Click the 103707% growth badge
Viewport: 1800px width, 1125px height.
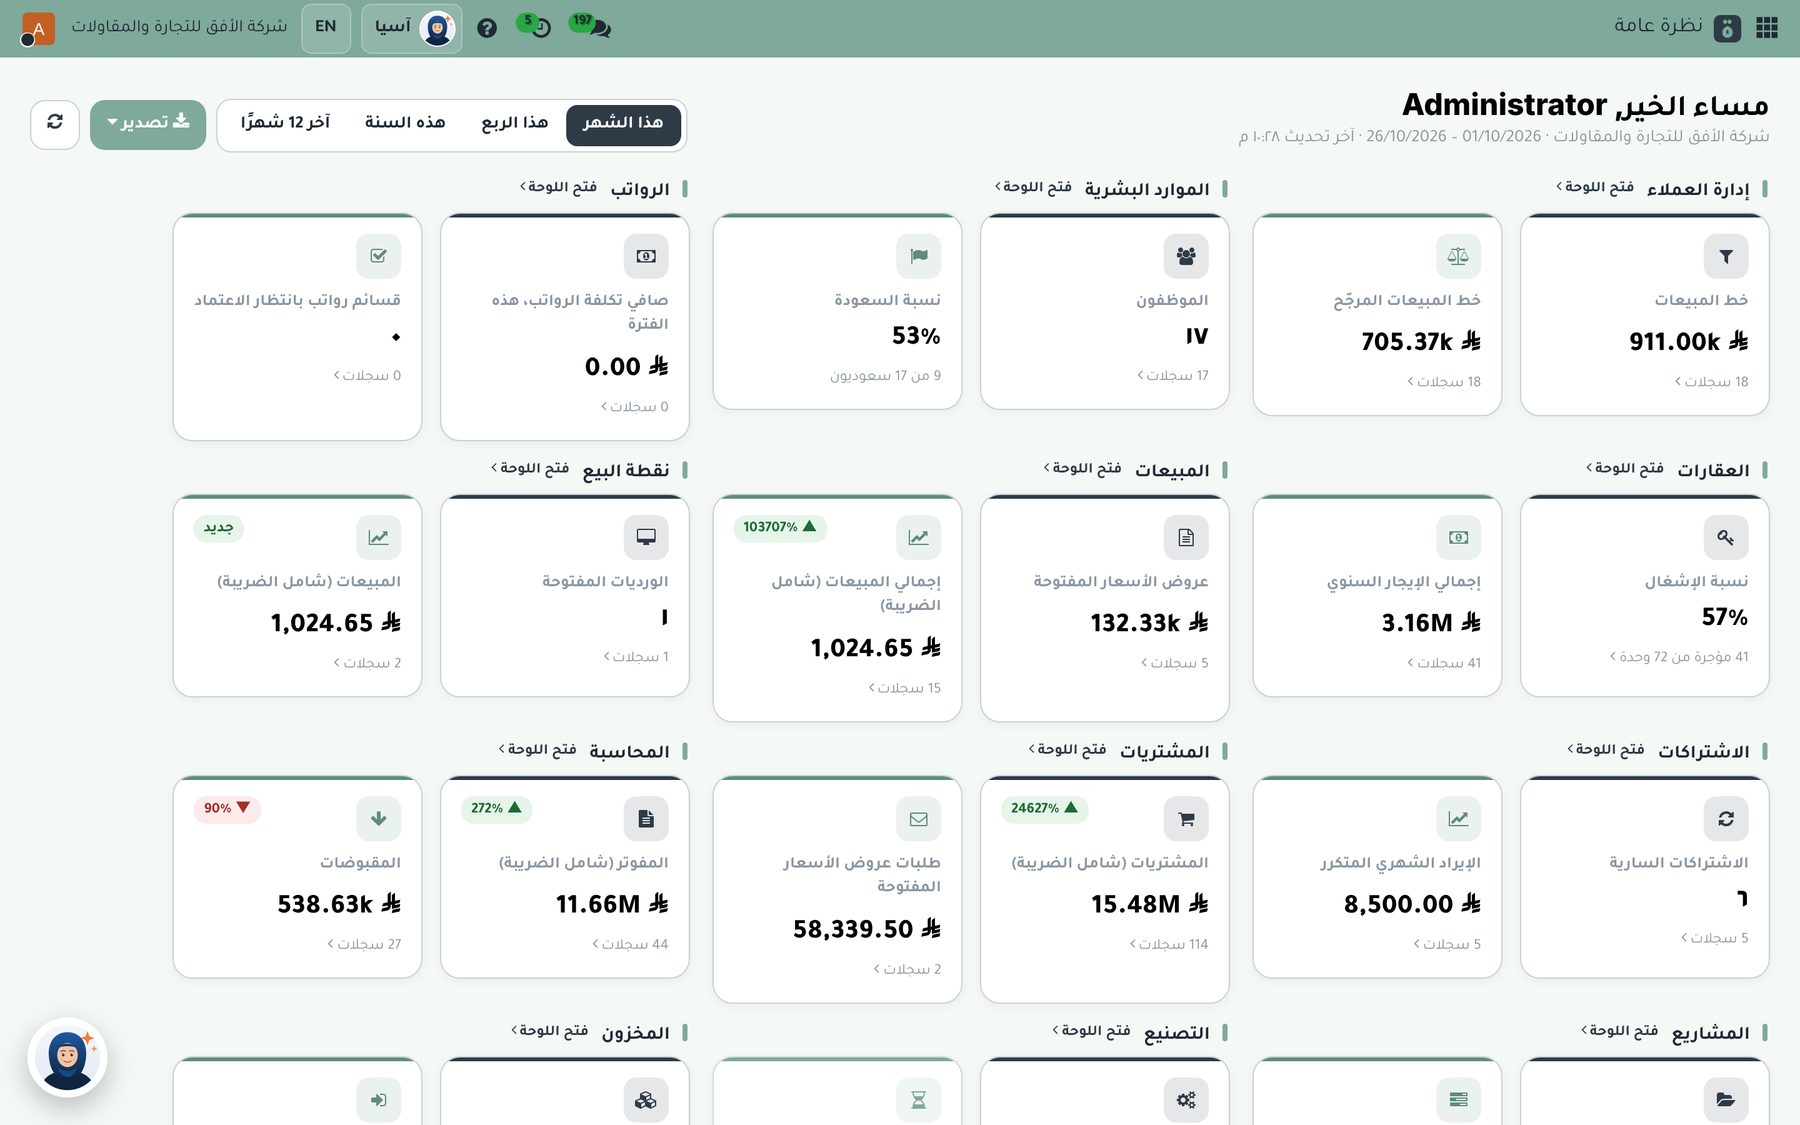(780, 527)
